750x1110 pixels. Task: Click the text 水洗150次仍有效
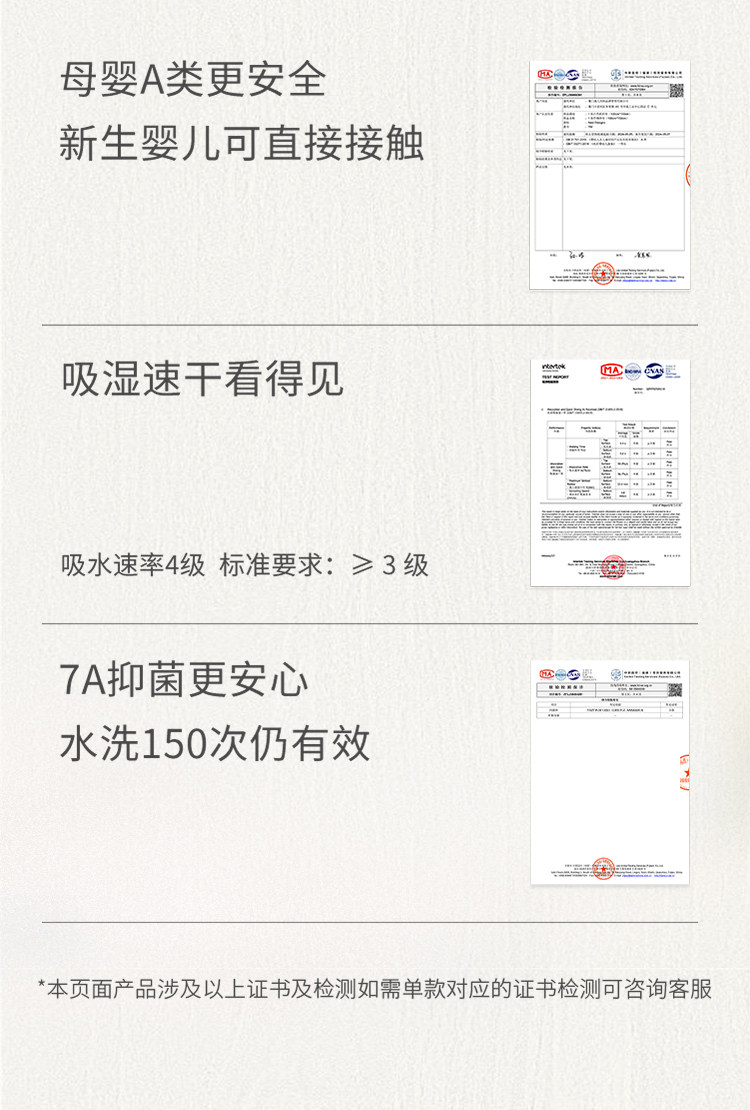215,743
